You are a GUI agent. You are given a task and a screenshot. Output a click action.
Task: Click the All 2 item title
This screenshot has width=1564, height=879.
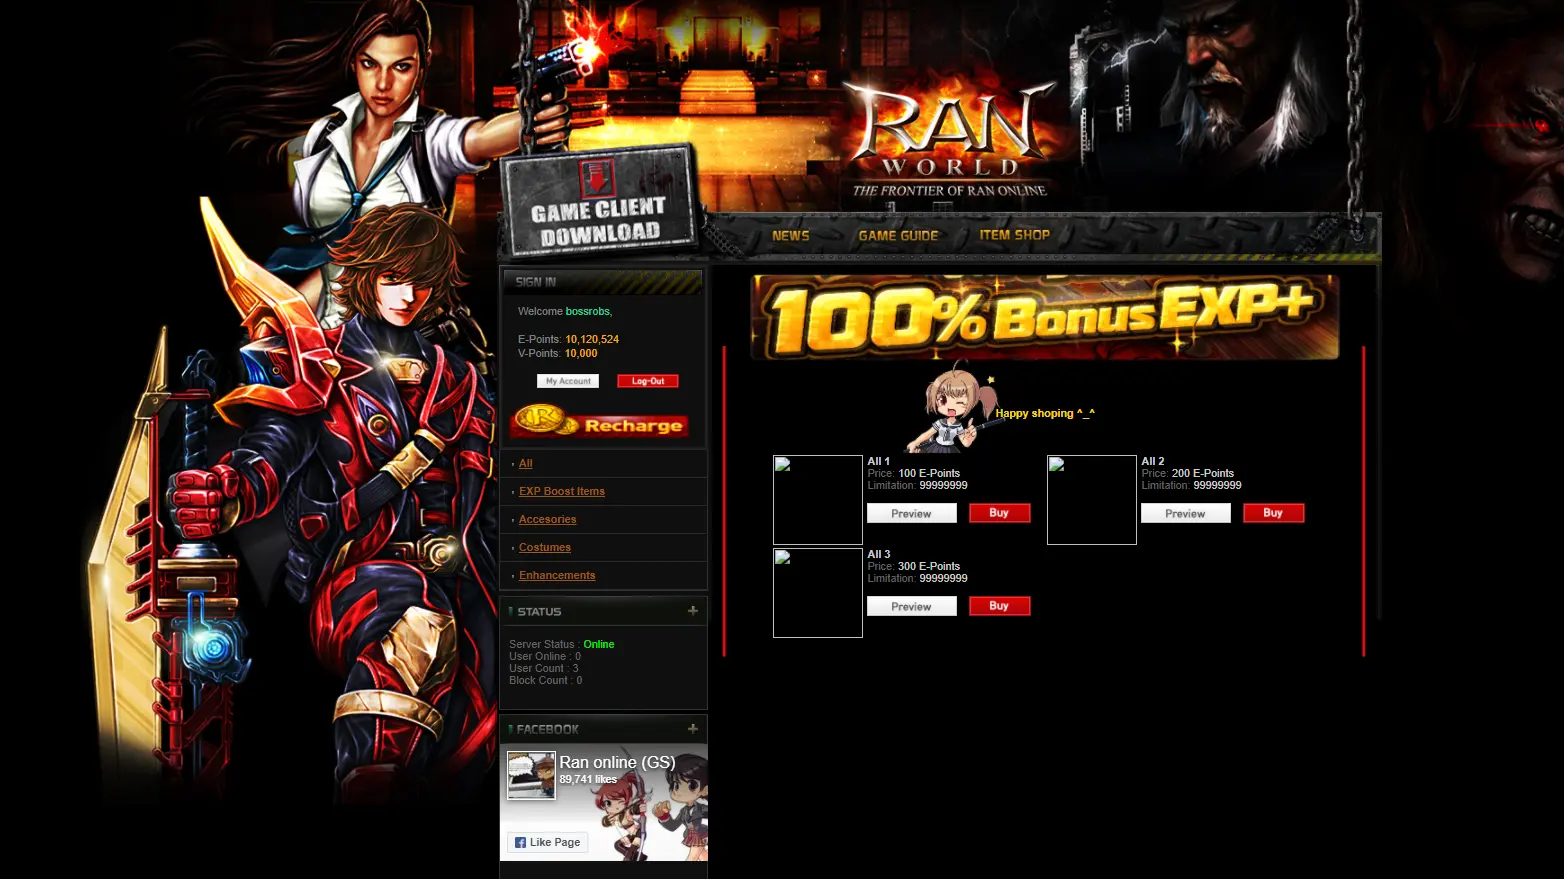pyautogui.click(x=1153, y=461)
